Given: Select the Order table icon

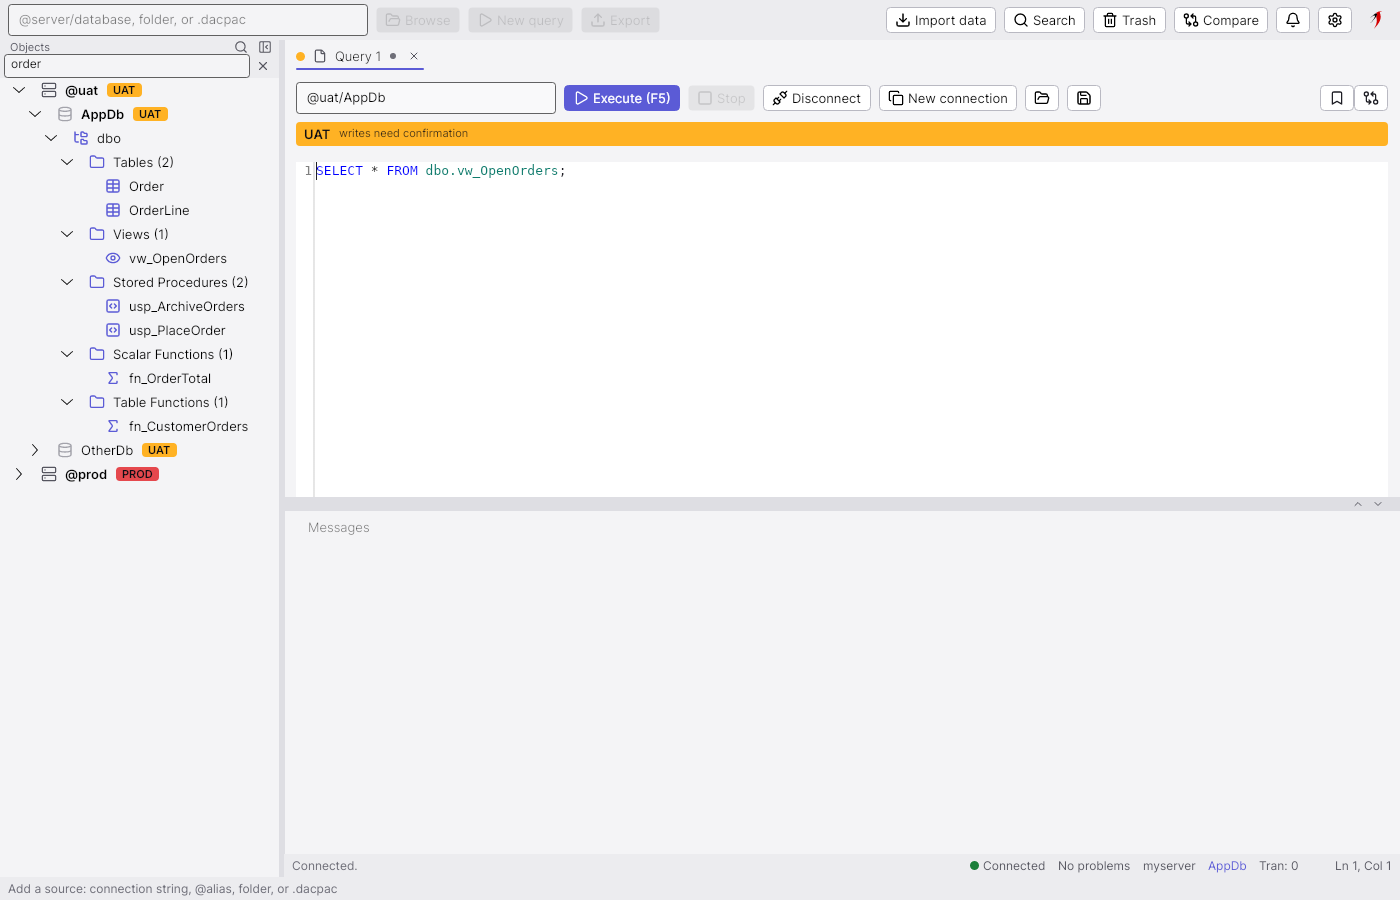Looking at the screenshot, I should tap(113, 186).
